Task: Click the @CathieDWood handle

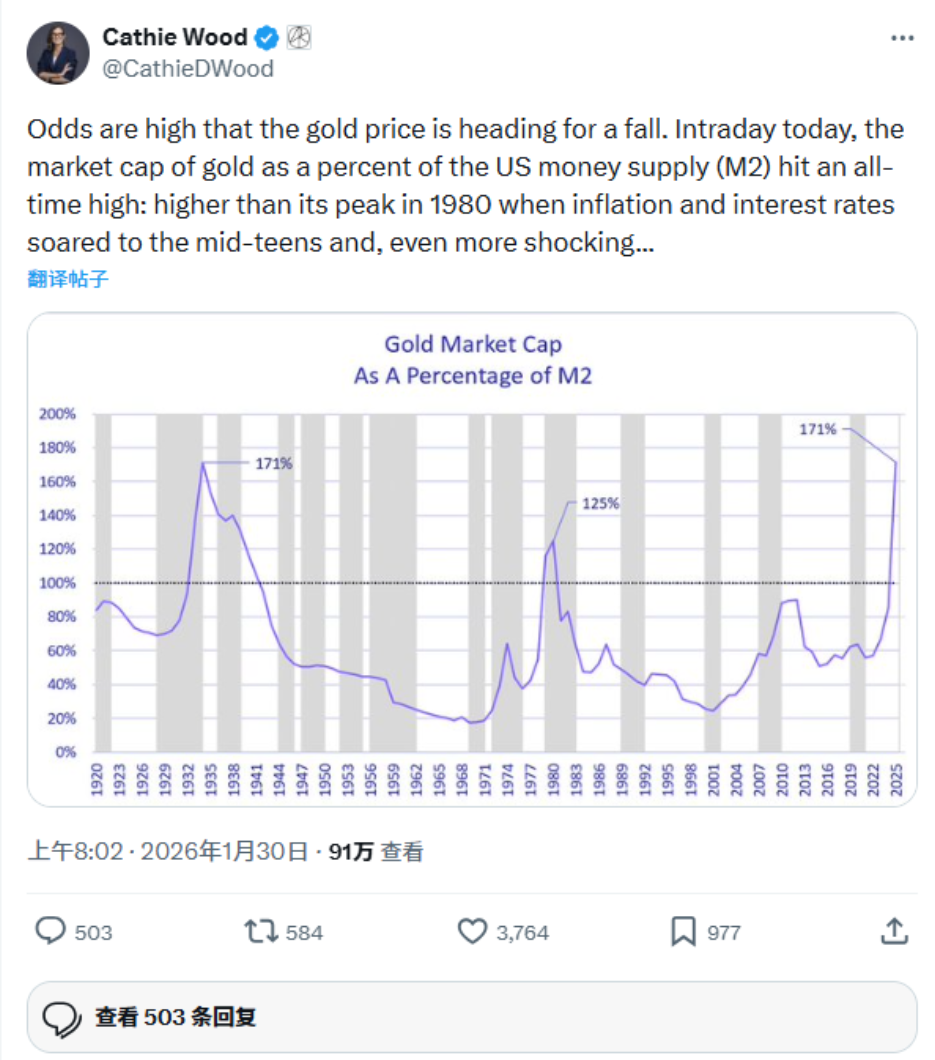Action: pos(188,68)
